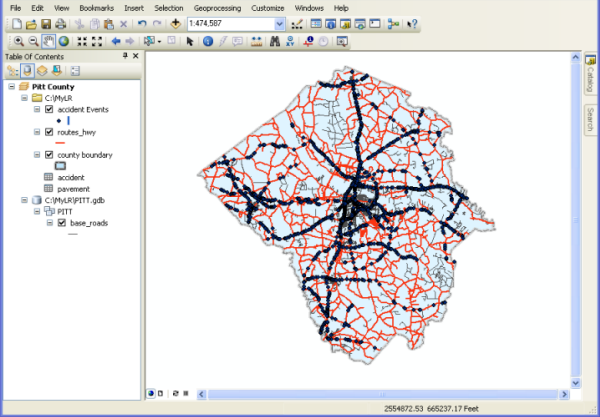Click the Save map document icon
The image size is (600, 417).
[46, 23]
